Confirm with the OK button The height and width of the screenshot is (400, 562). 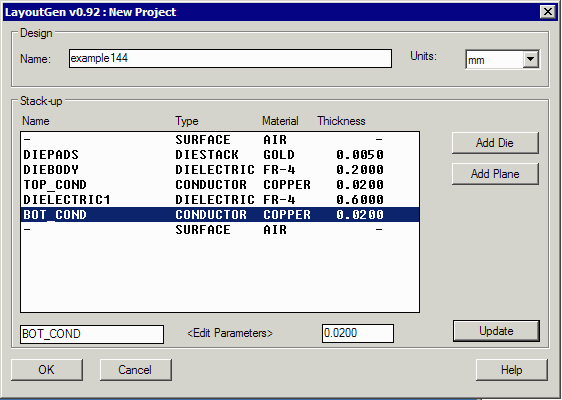(47, 370)
